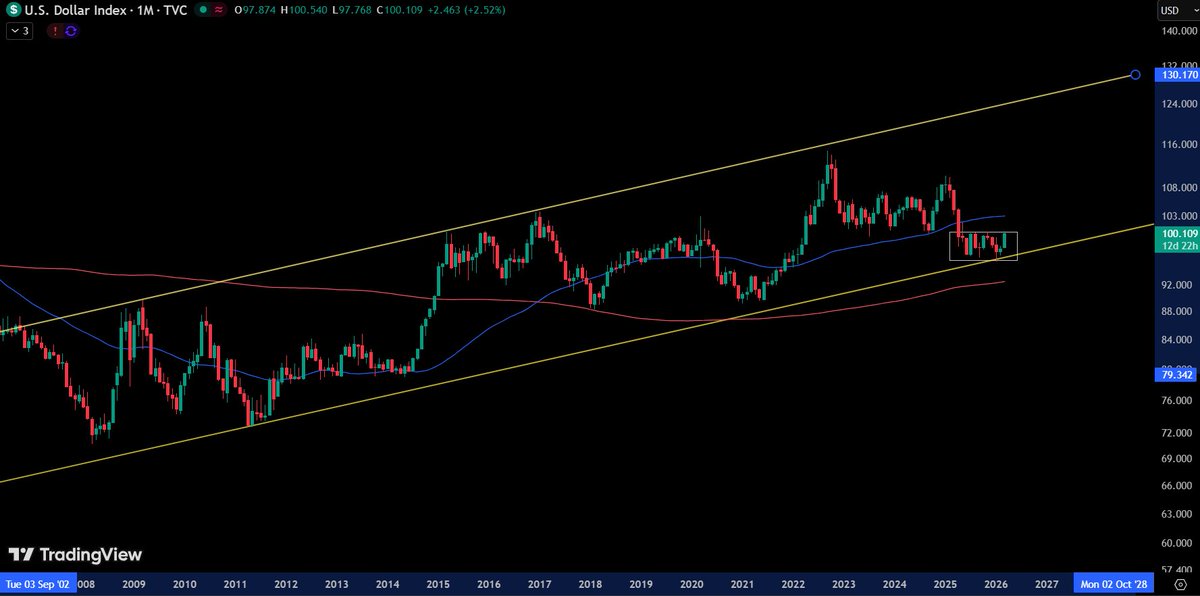
Task: Click the 2020 label on time axis
Action: [x=691, y=583]
